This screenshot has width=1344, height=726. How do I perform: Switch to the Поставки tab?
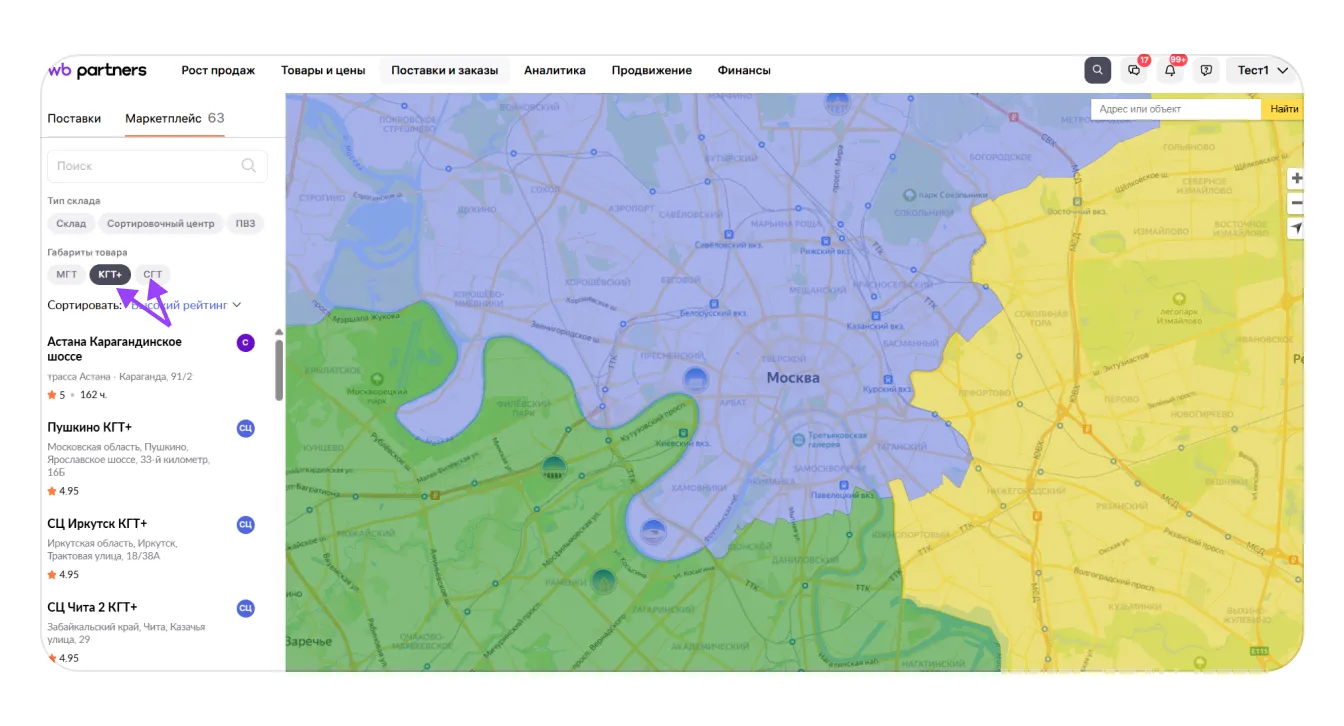tap(74, 118)
